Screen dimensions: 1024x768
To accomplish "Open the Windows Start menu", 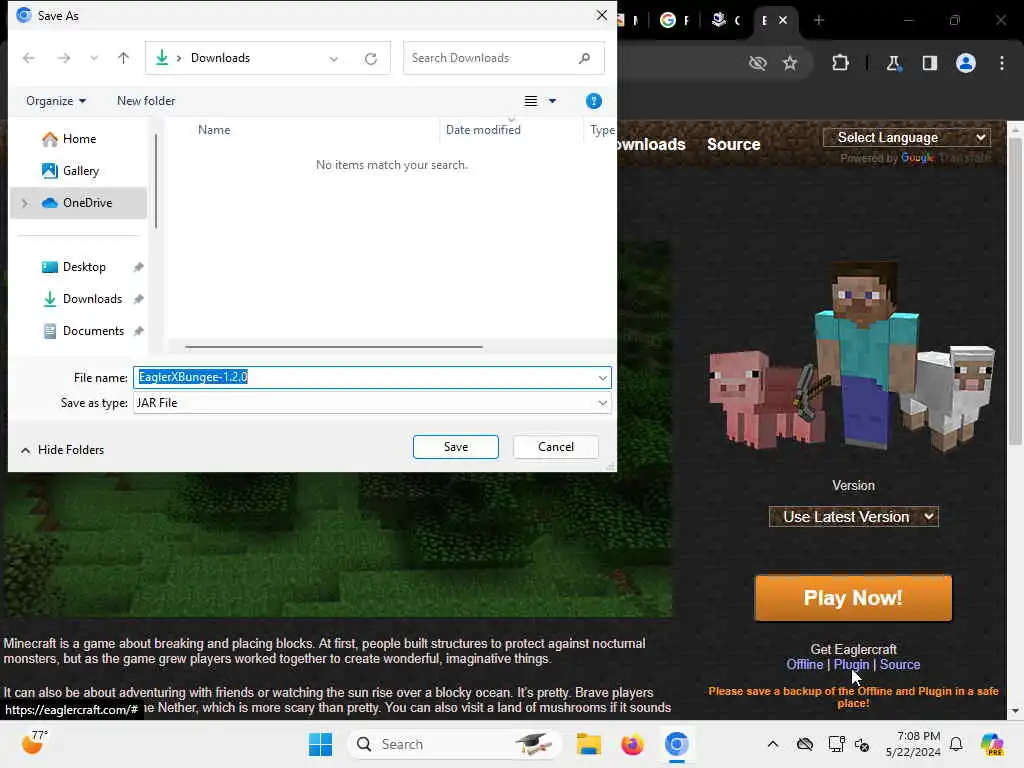I will 320,744.
